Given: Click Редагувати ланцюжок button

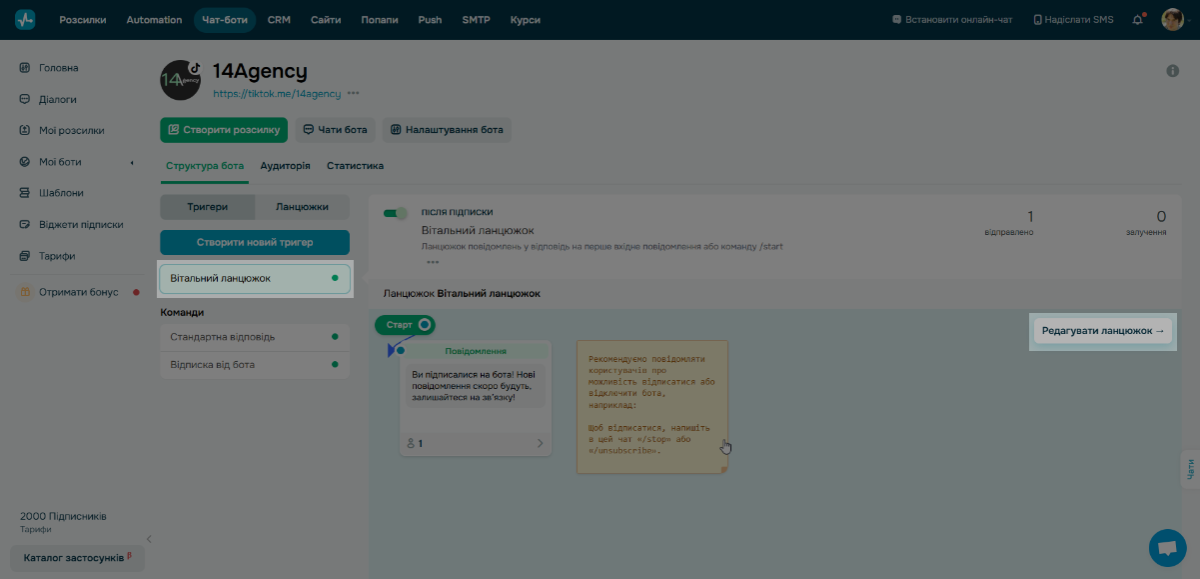Looking at the screenshot, I should [x=1103, y=331].
